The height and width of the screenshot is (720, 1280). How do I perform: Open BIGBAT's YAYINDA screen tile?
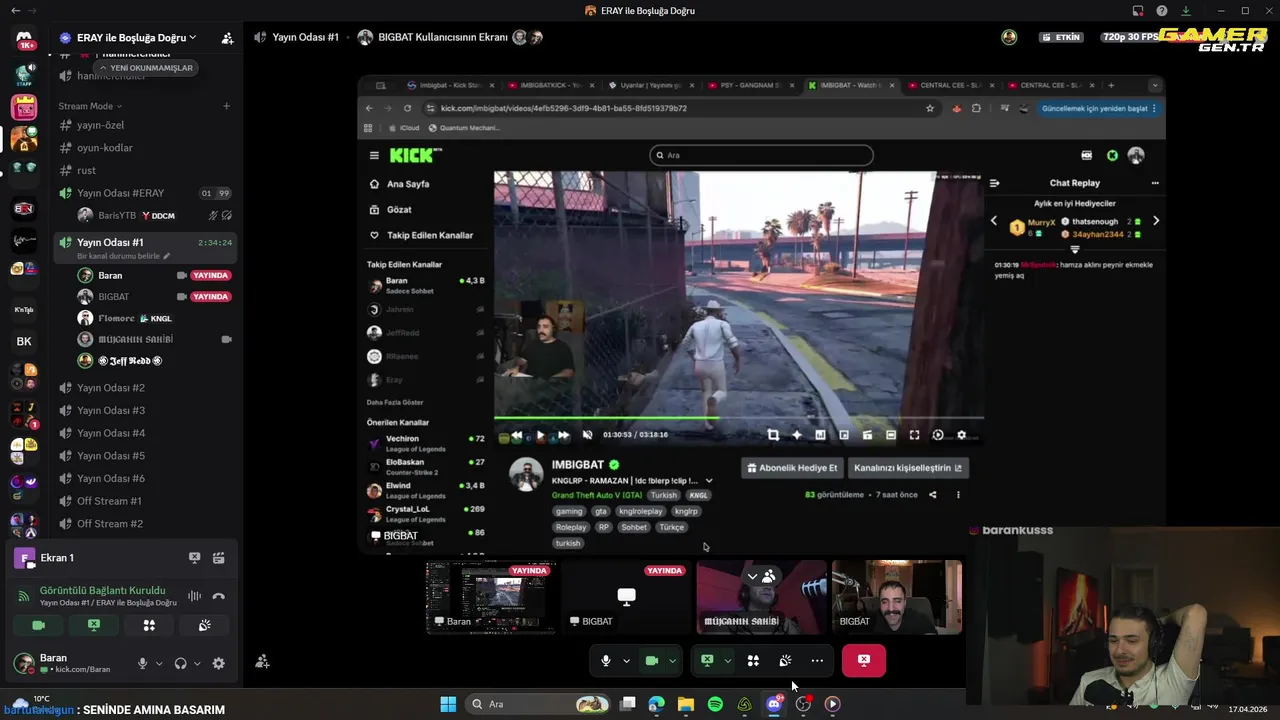tap(627, 597)
